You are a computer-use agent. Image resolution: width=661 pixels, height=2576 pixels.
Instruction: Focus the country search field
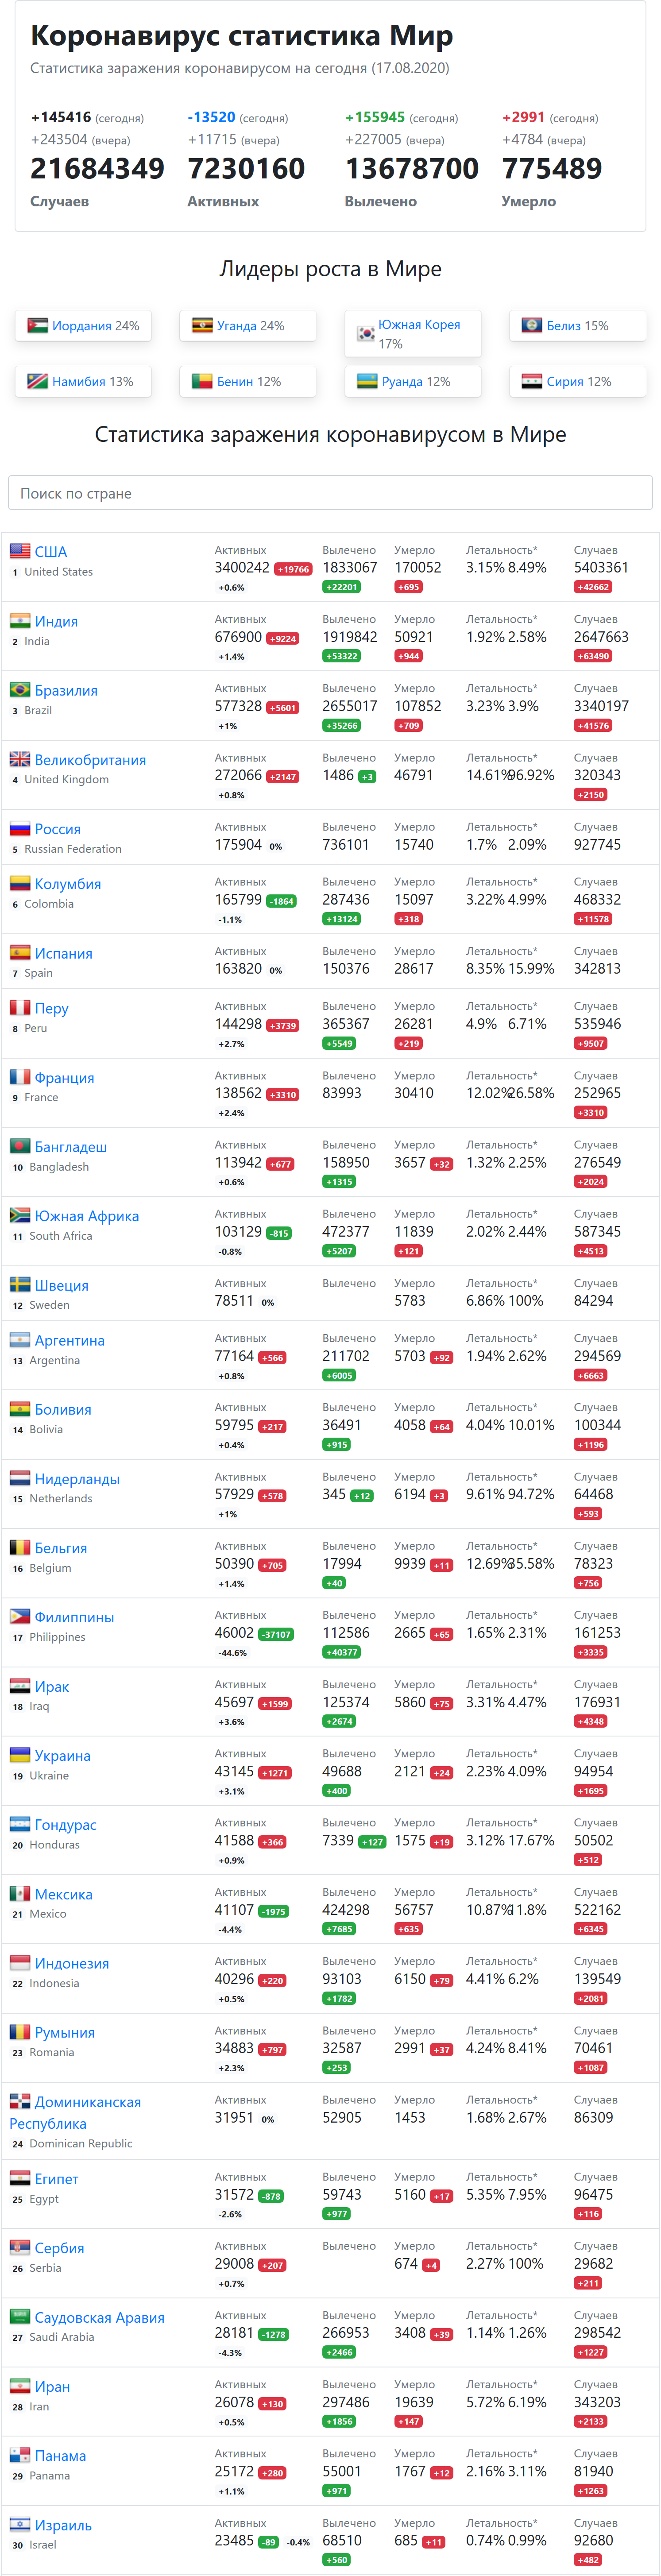(x=330, y=493)
